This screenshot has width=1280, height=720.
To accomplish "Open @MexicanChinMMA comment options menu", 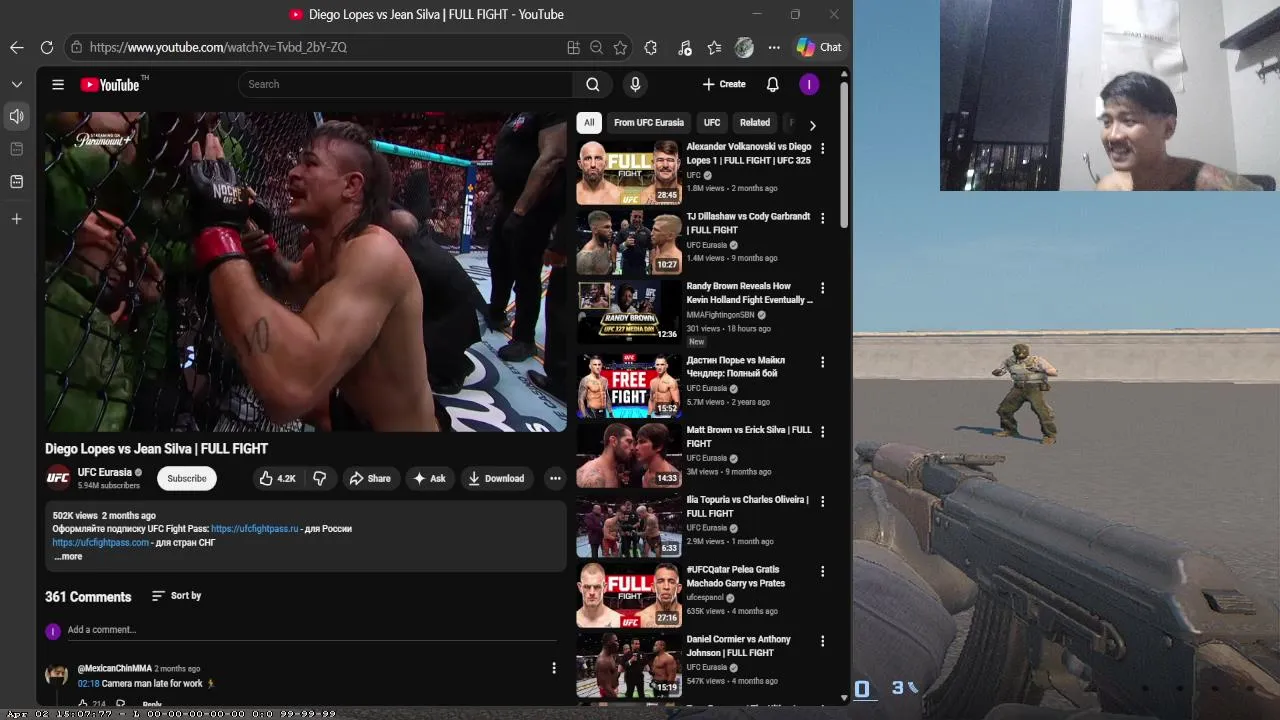I will pyautogui.click(x=554, y=668).
